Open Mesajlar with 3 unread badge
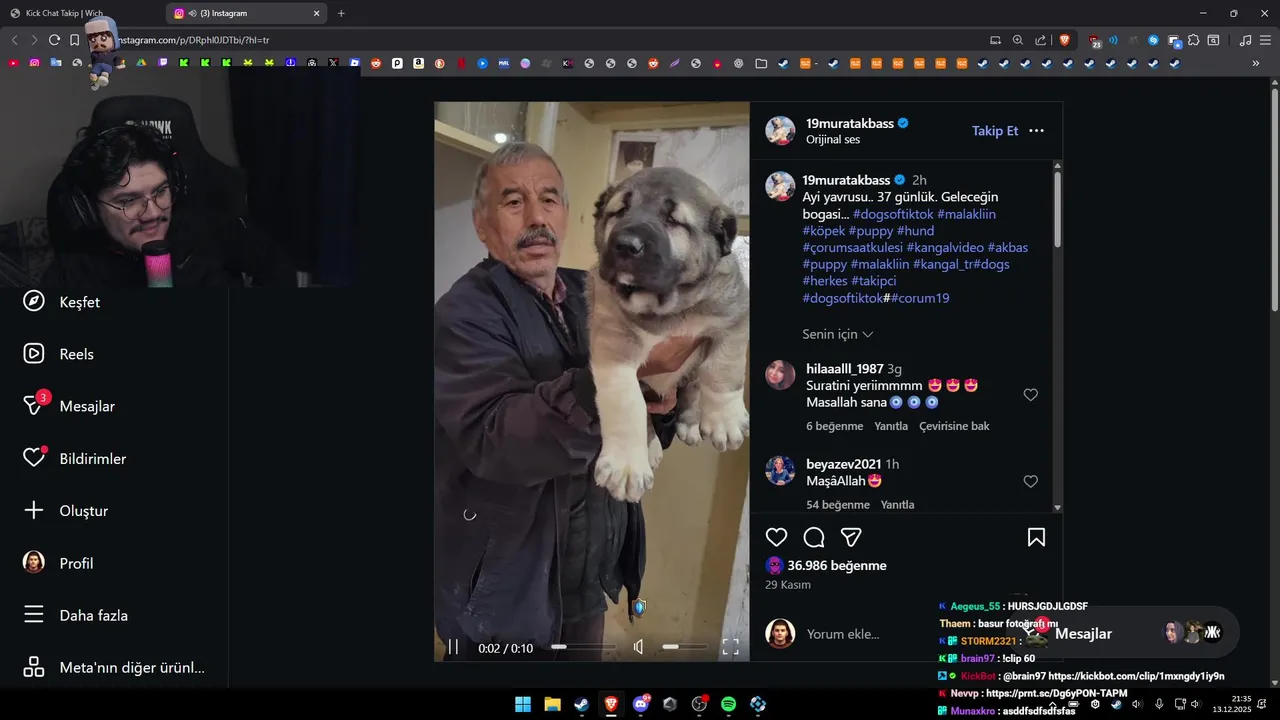 point(68,406)
